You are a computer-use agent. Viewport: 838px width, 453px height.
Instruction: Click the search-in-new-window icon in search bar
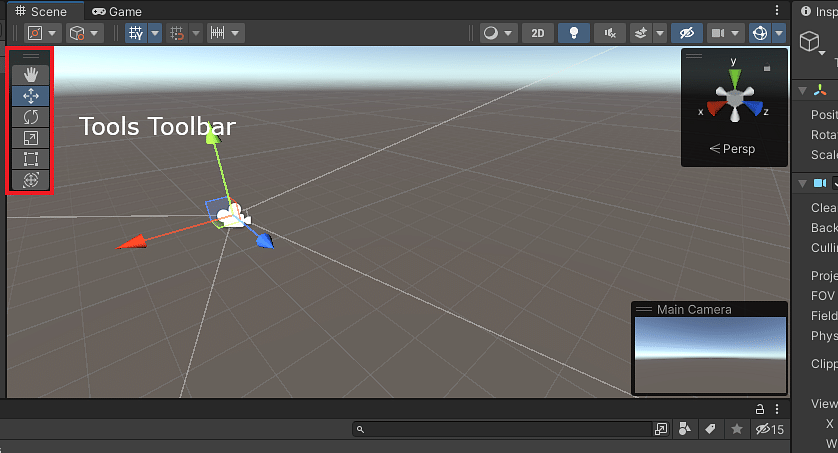(661, 429)
